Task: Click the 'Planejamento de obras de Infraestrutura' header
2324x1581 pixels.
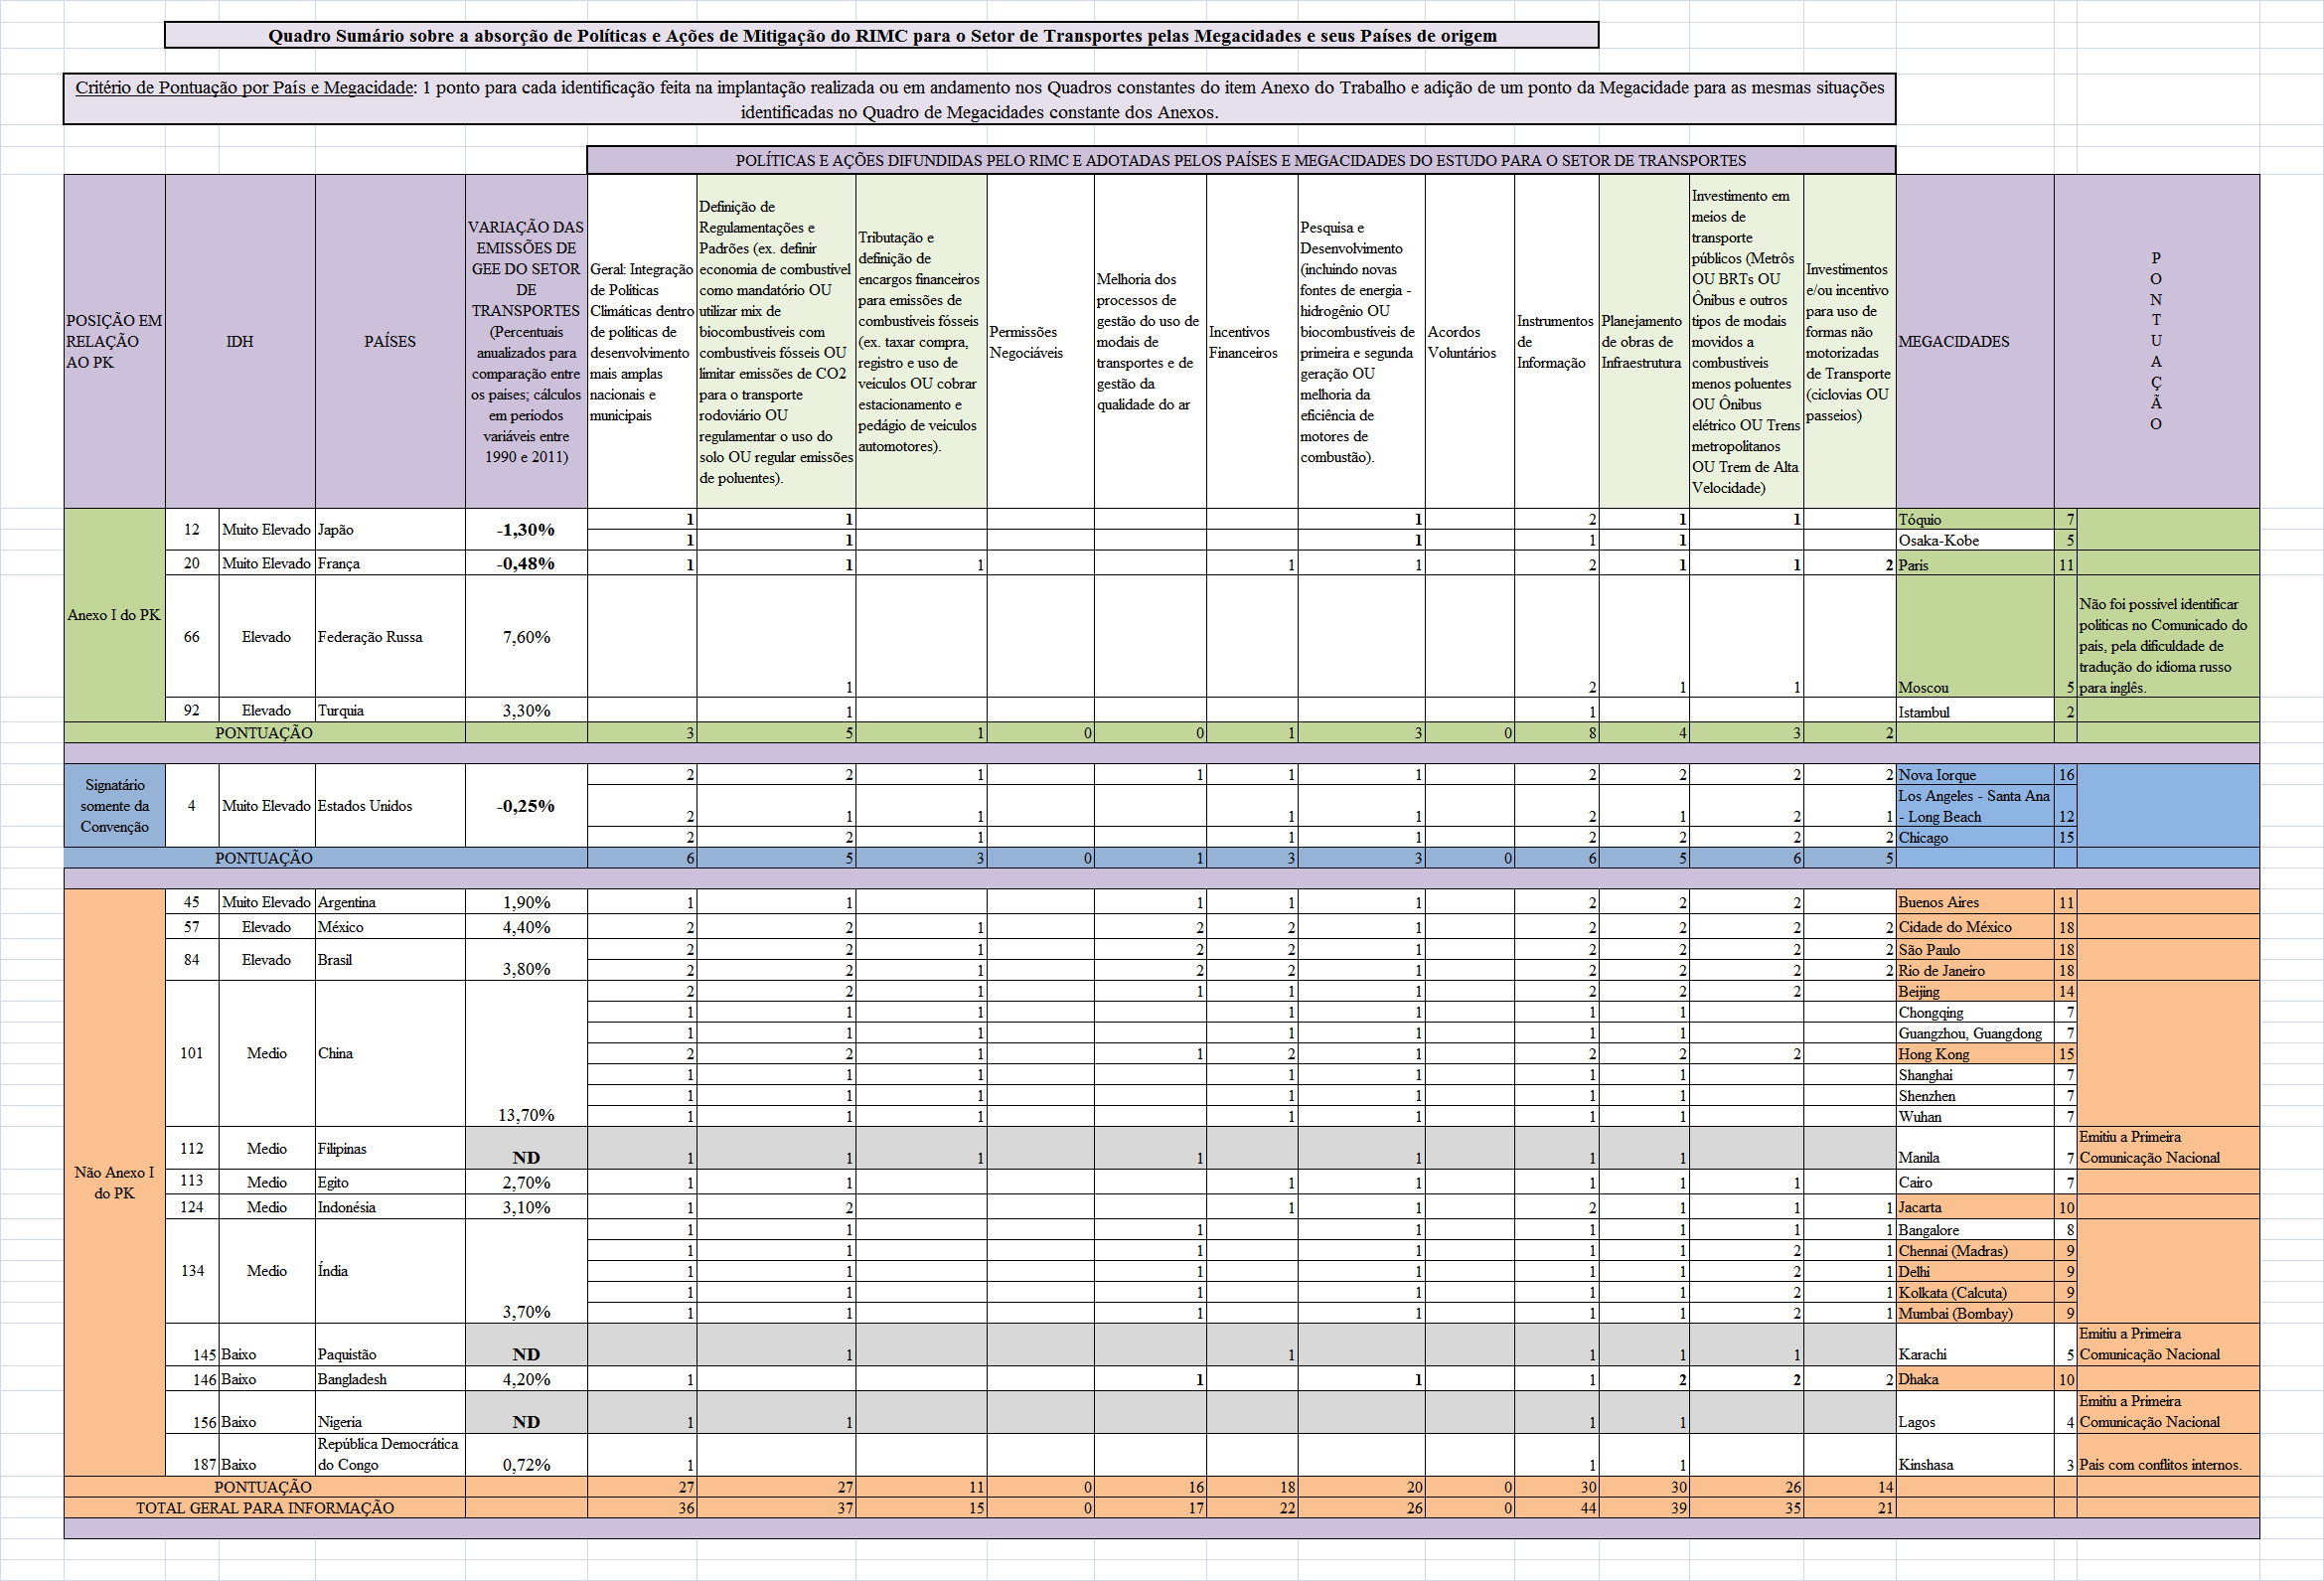Action: pos(1644,341)
